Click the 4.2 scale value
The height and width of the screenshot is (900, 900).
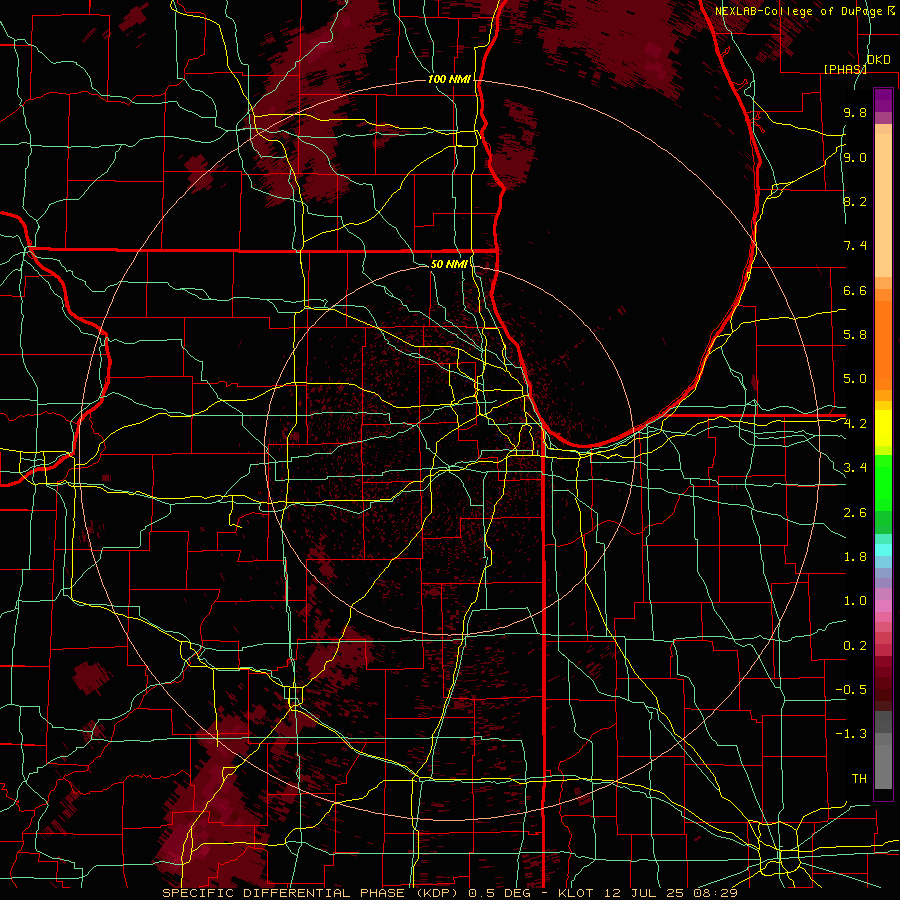pos(855,424)
